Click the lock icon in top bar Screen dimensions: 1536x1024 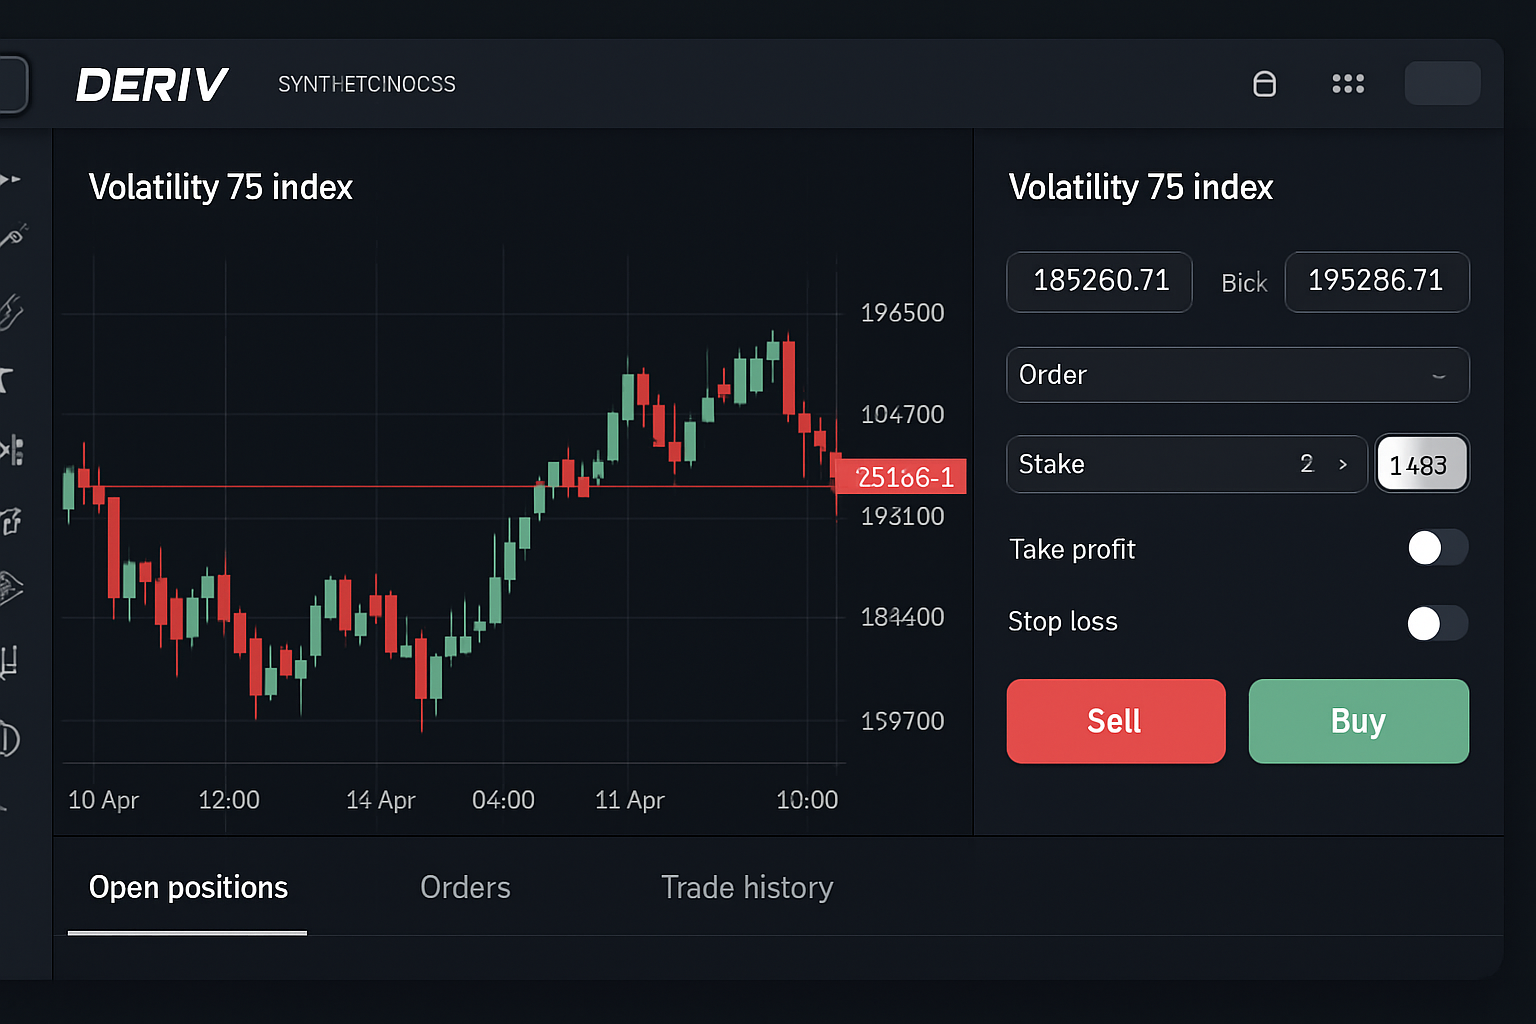point(1264,84)
